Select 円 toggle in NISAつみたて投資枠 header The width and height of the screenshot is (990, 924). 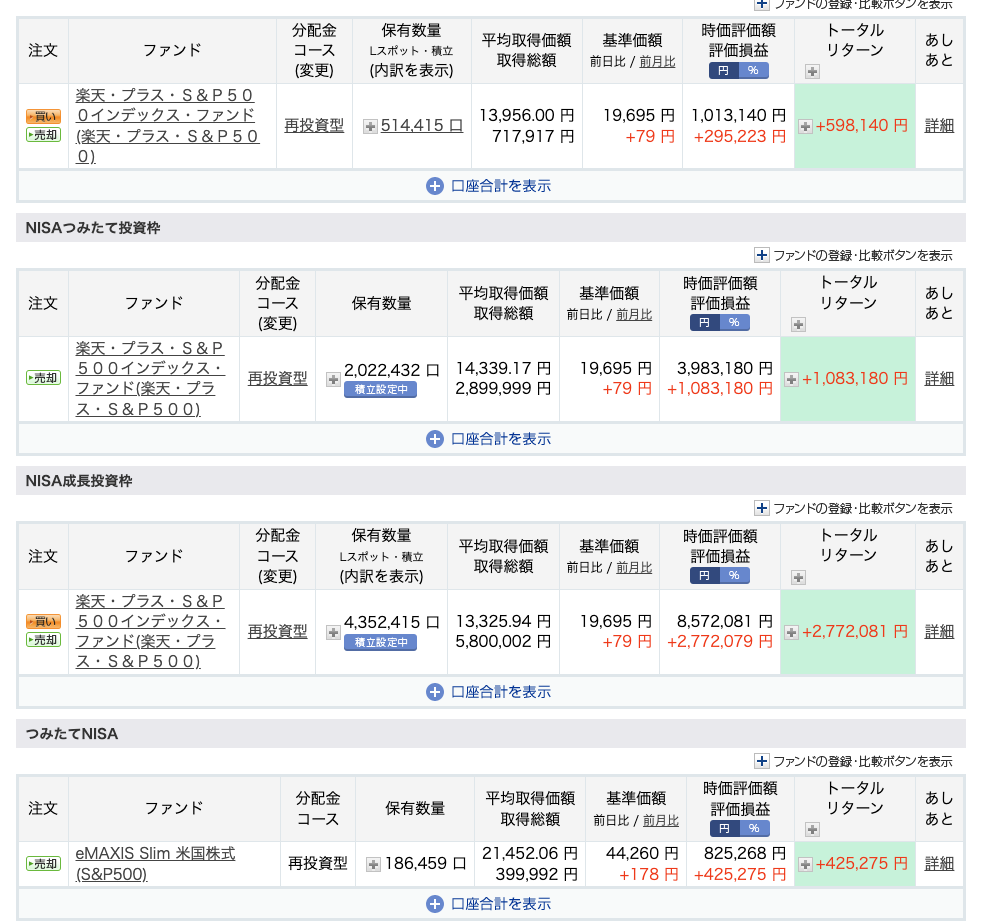[x=705, y=323]
